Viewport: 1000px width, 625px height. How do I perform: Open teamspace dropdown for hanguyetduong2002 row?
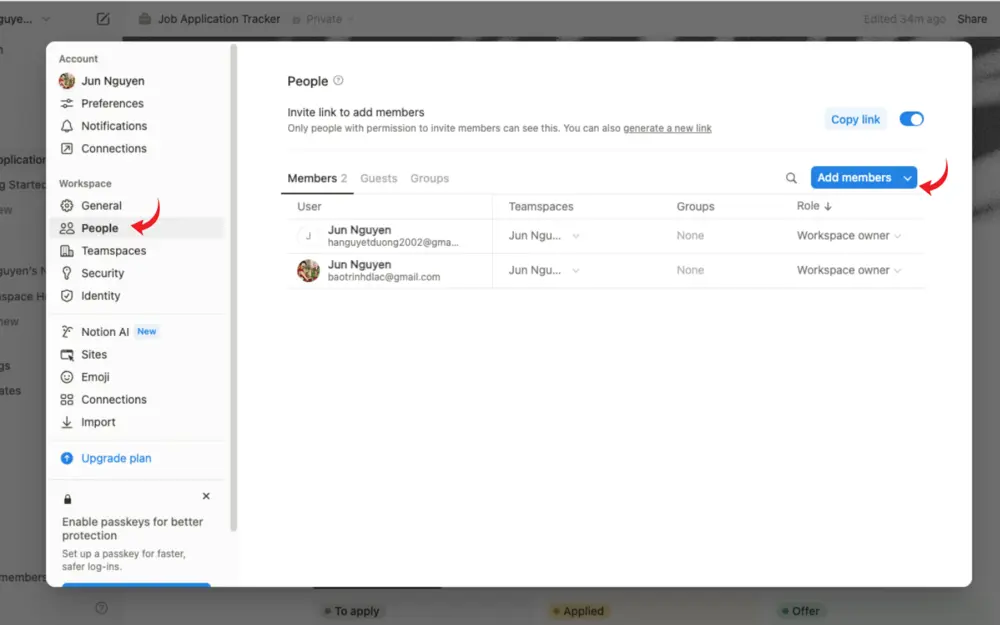pos(576,236)
